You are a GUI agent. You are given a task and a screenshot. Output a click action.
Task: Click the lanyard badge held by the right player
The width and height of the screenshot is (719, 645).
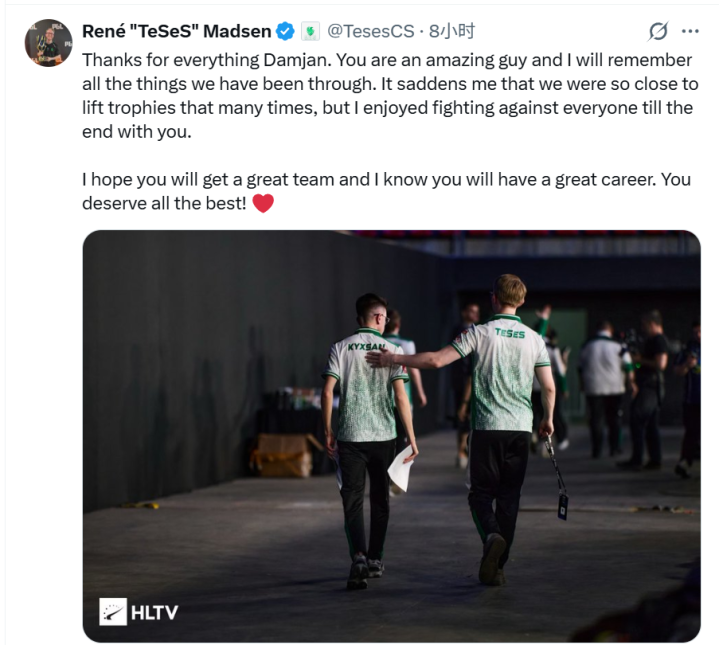(x=562, y=504)
